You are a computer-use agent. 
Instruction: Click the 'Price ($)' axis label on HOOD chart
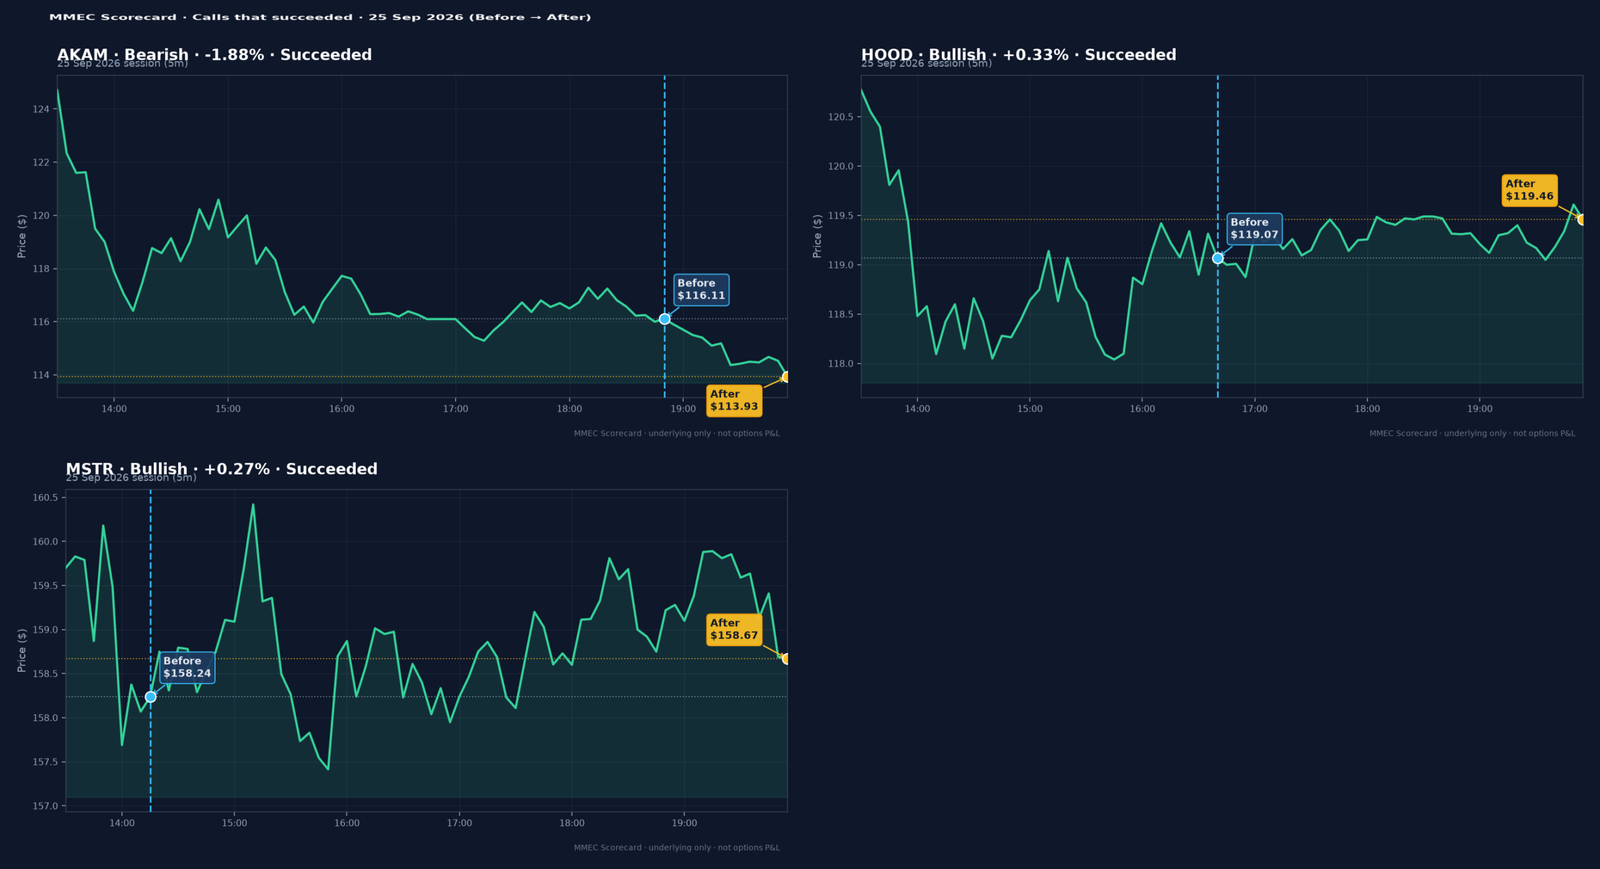pos(817,236)
